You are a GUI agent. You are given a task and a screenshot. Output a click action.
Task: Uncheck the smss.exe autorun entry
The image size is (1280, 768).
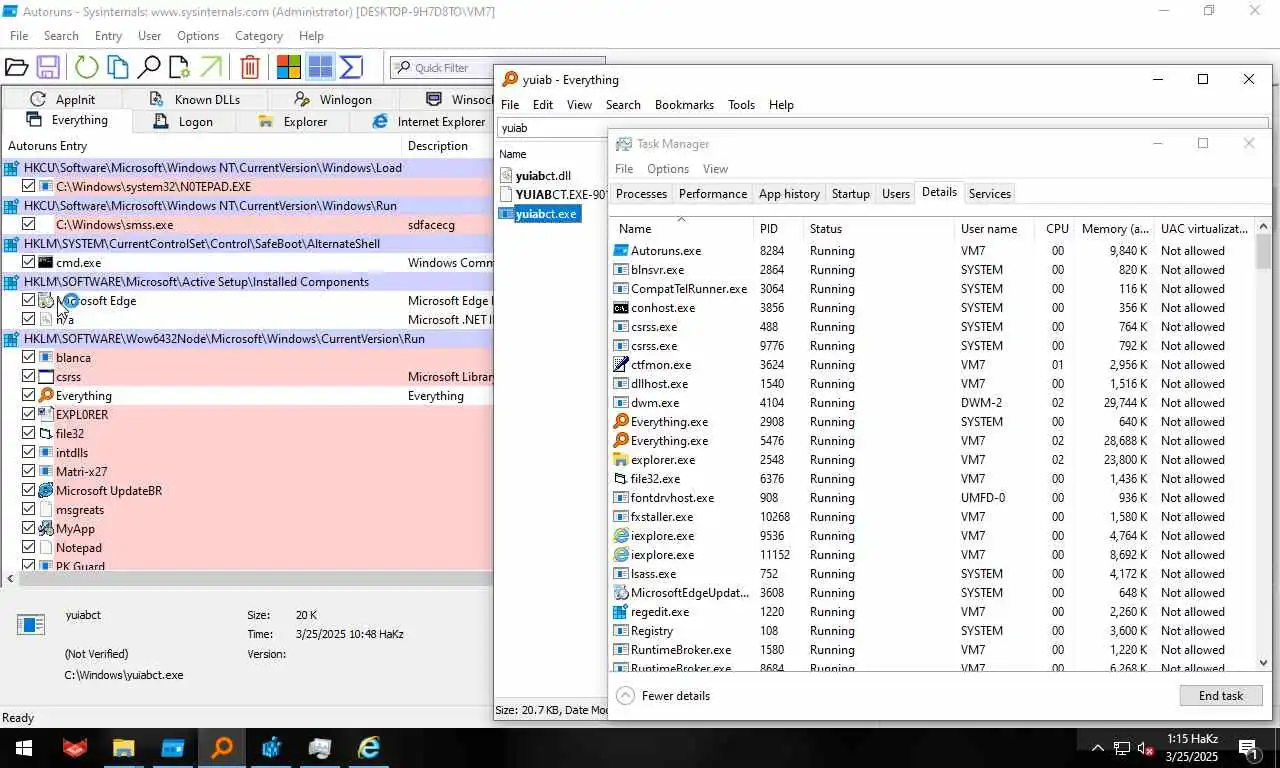click(x=29, y=224)
